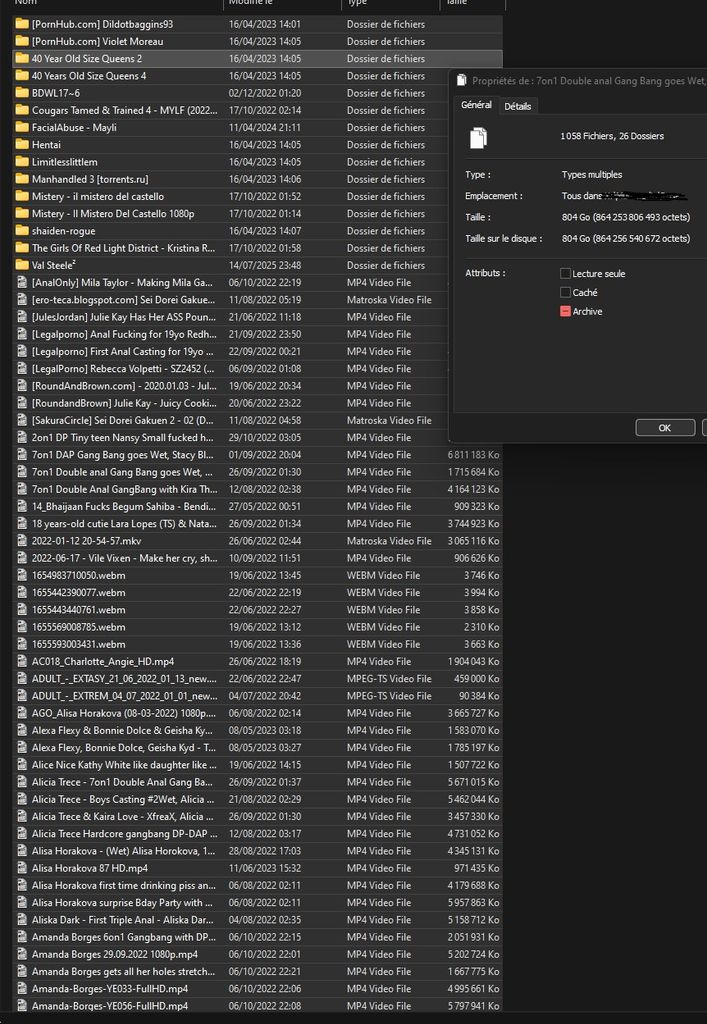Click the file icon of 1654983710050.webm

(x=21, y=575)
